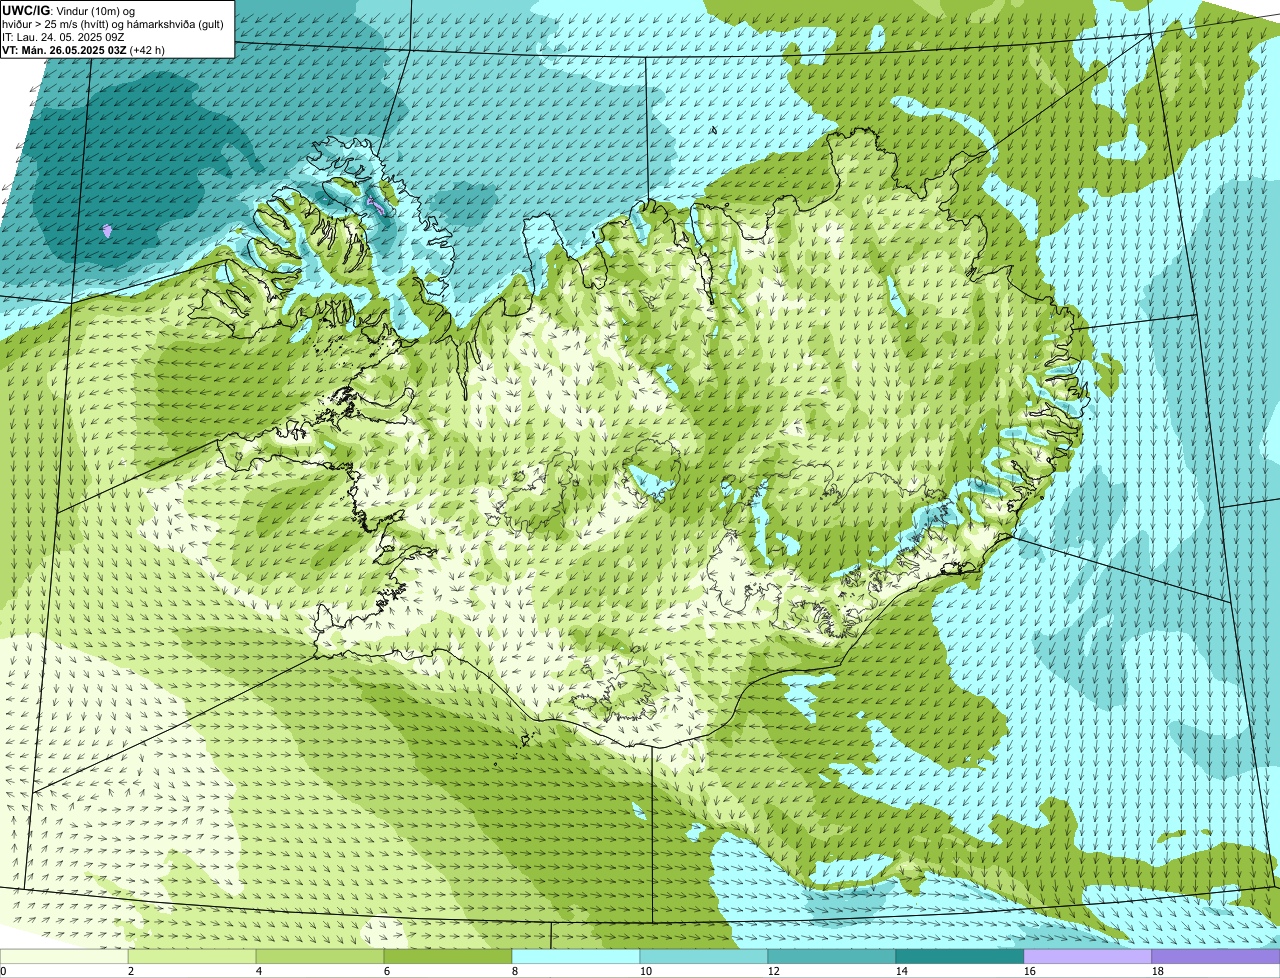Click the 16–18 m/s lavender legend swatch
1280x978 pixels.
1088,956
